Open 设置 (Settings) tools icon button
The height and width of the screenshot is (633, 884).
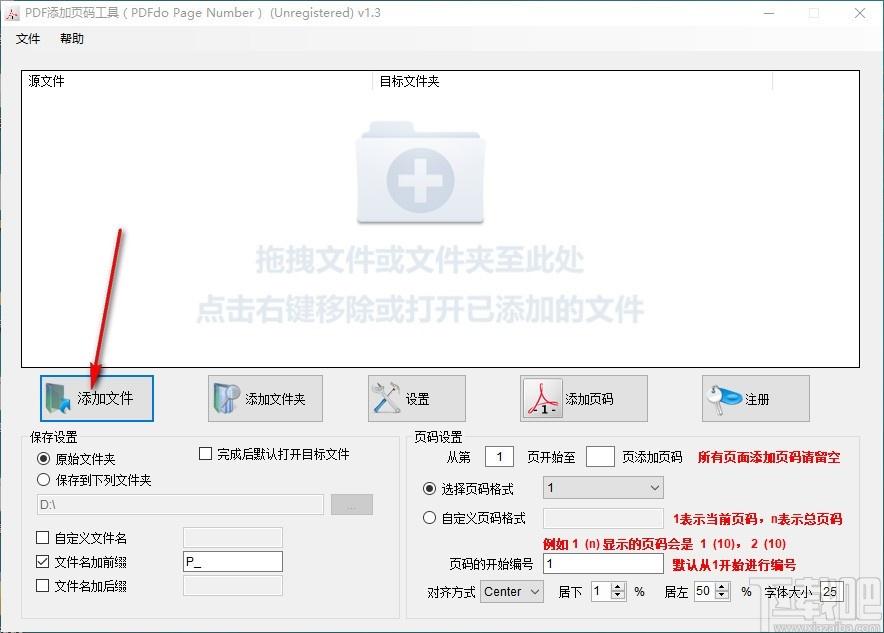click(x=416, y=398)
